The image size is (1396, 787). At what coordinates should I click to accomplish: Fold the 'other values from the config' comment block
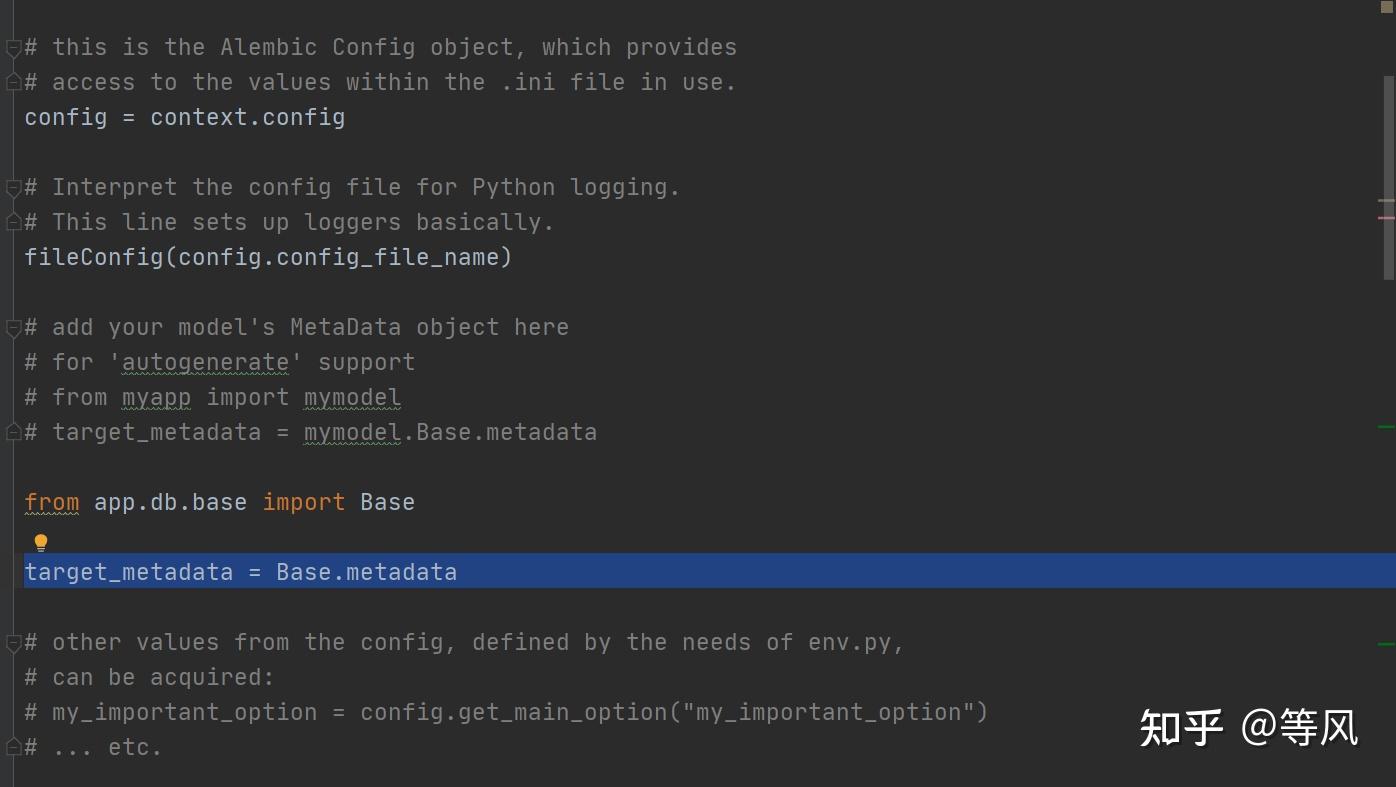coord(13,642)
